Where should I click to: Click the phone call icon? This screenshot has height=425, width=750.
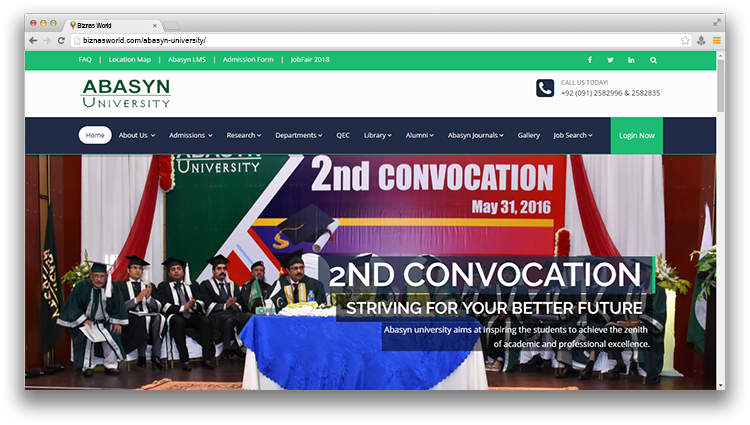coord(545,88)
